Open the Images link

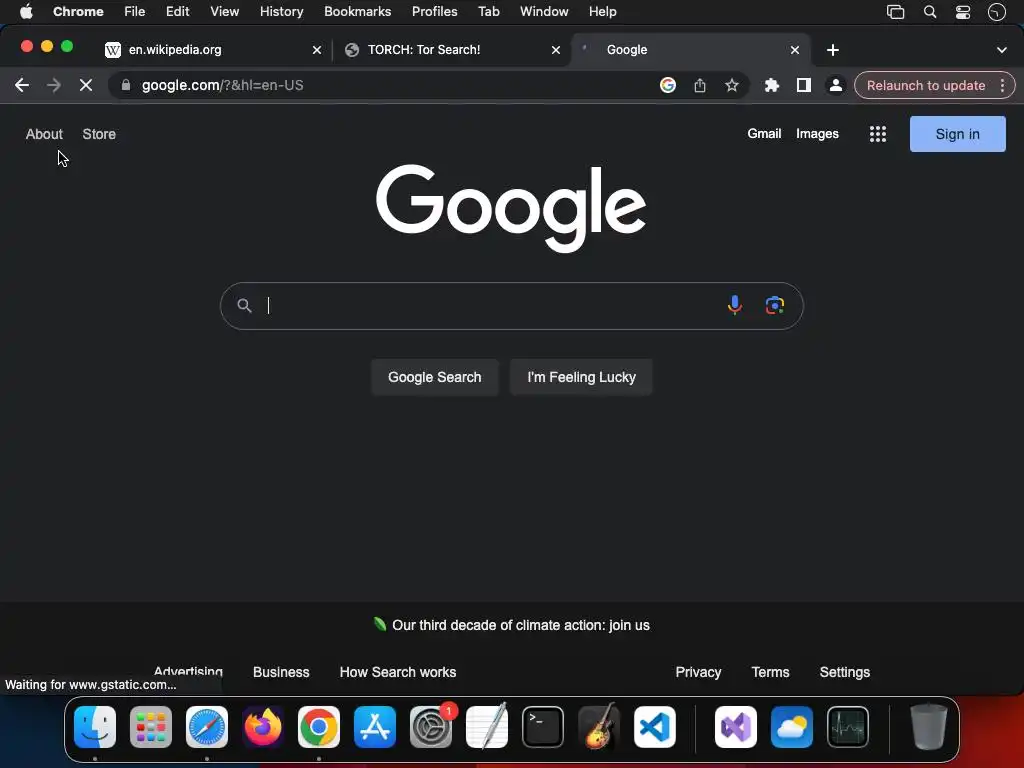pyautogui.click(x=817, y=133)
